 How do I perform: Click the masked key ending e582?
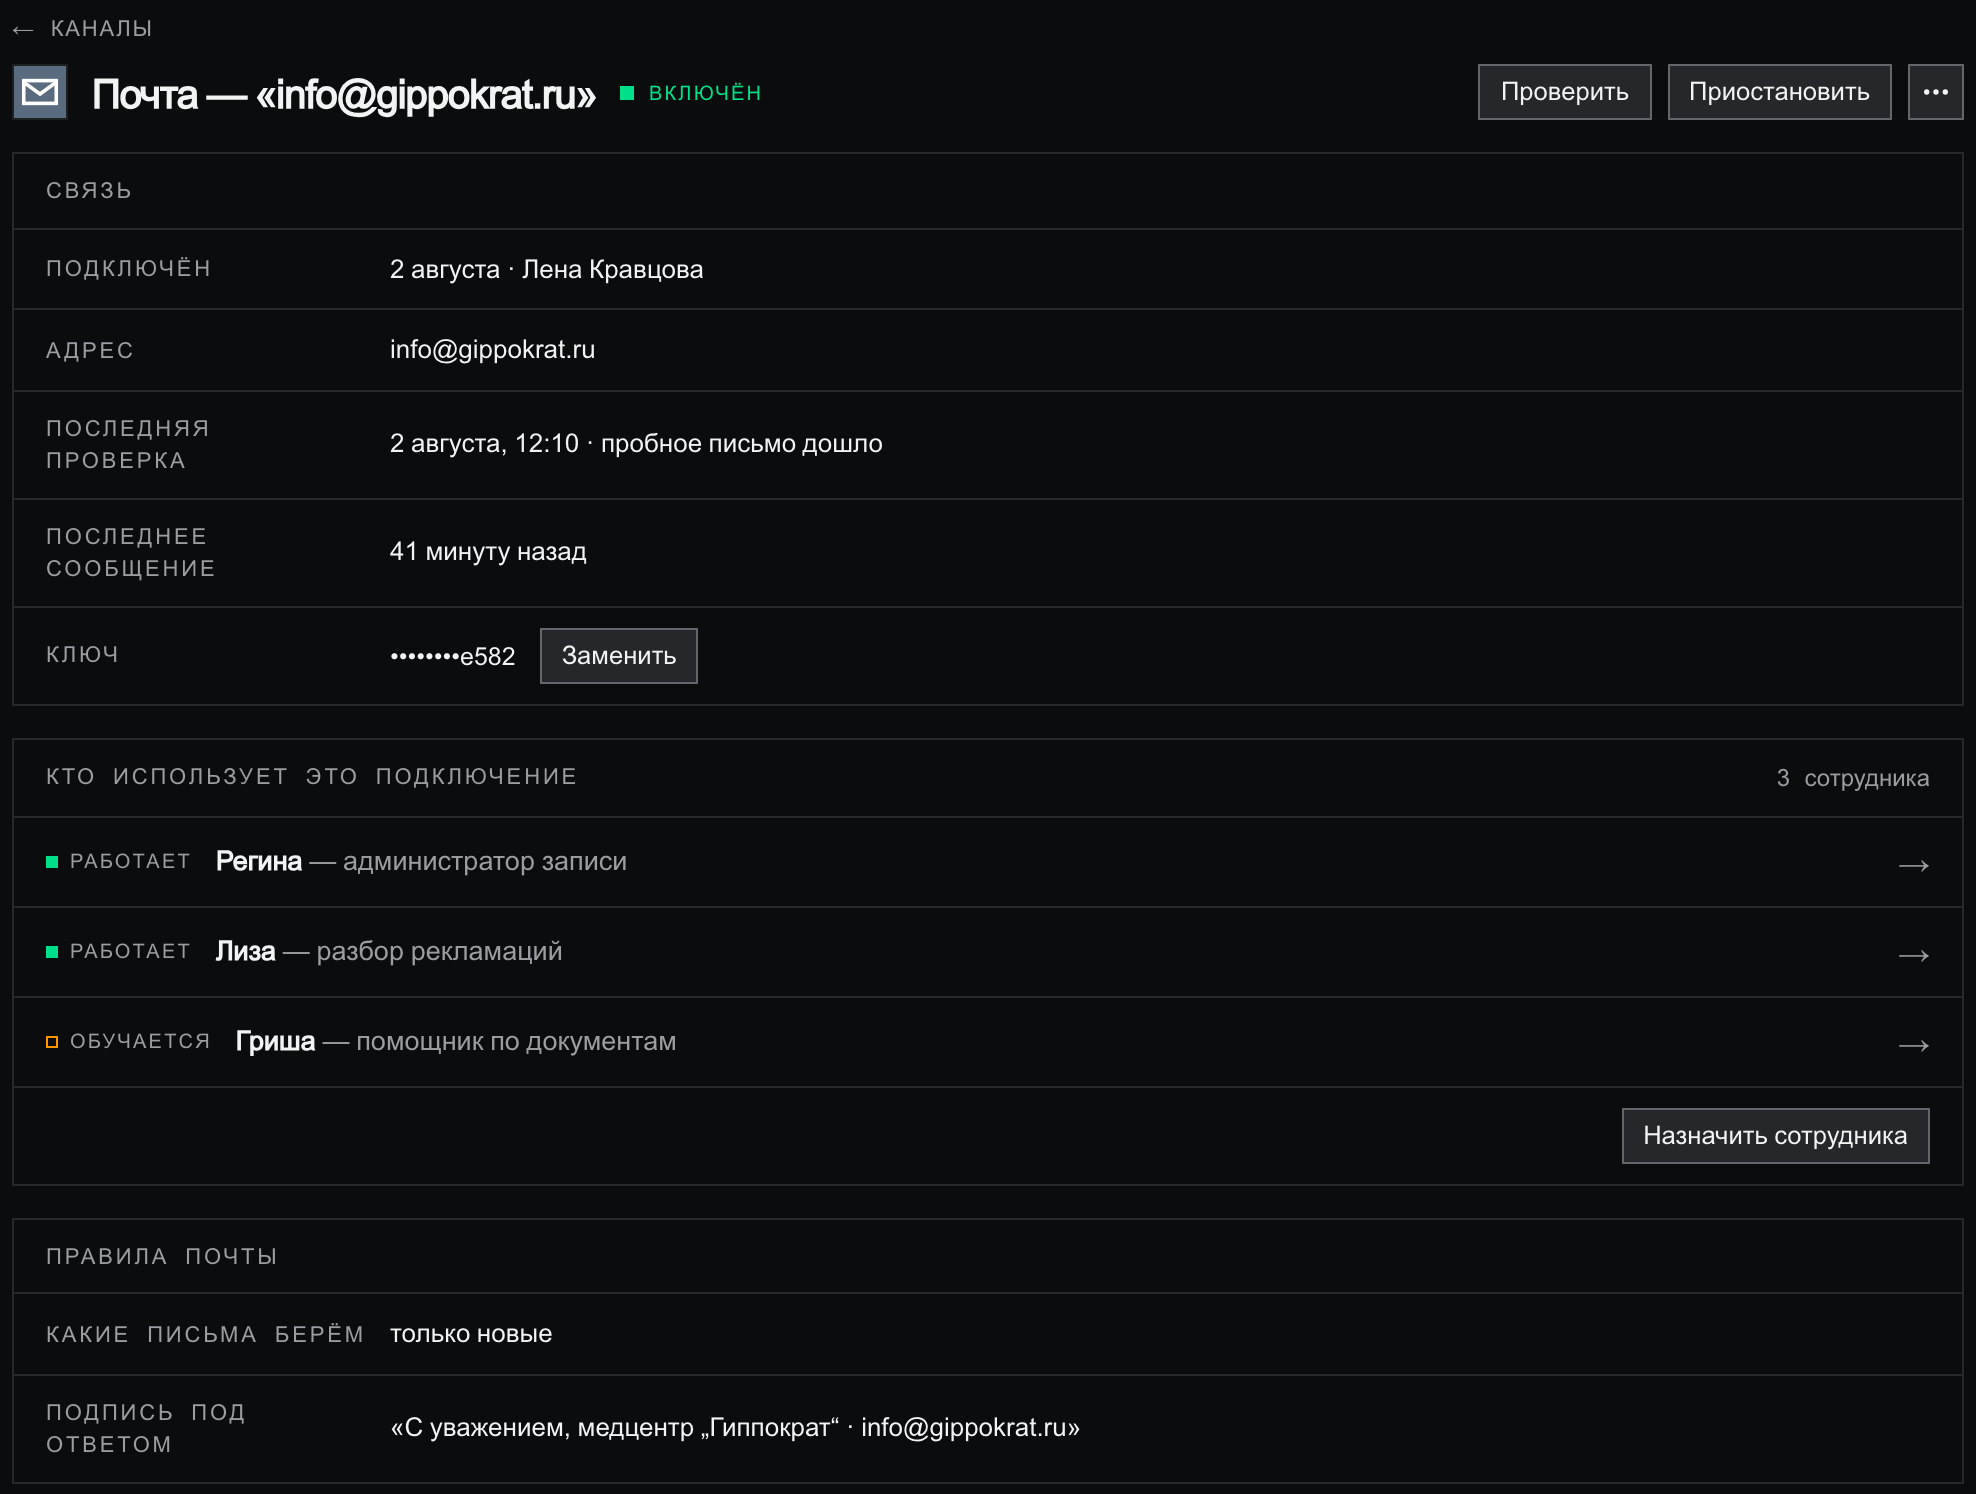[452, 656]
